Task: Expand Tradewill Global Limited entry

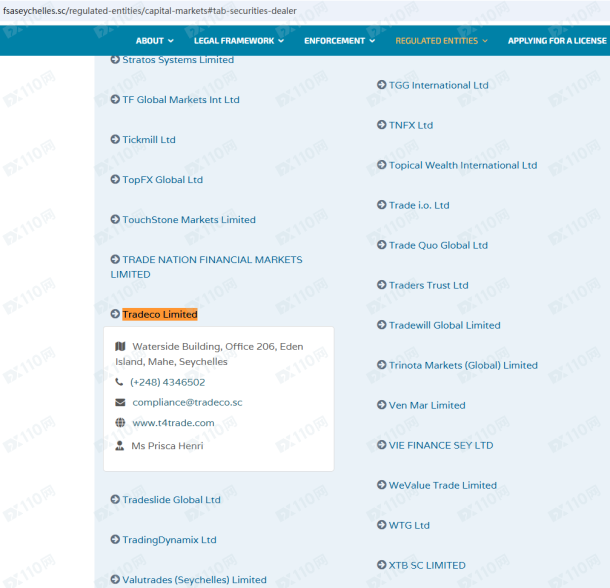Action: [x=445, y=325]
